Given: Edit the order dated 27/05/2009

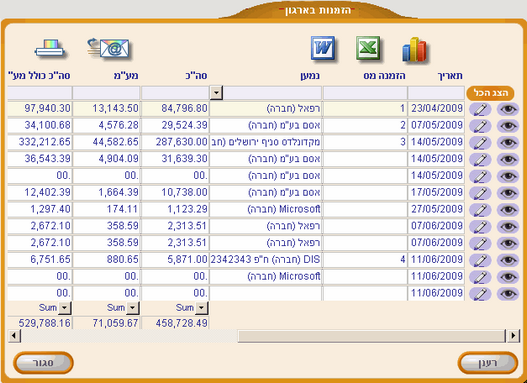Looking at the screenshot, I should tap(481, 210).
